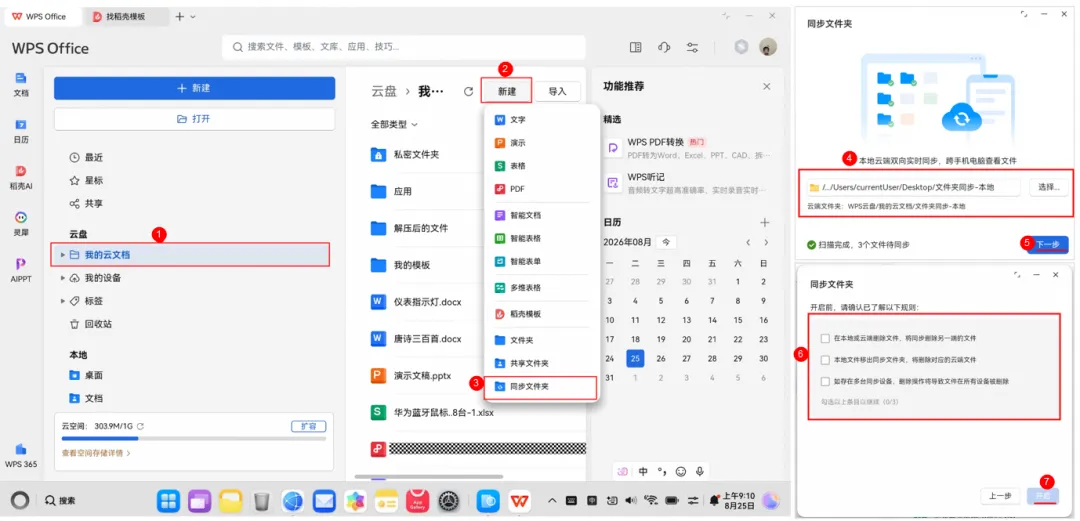The height and width of the screenshot is (521, 1080).
Task: Click the blue 新建 button in sidebar
Action: pyautogui.click(x=195, y=88)
